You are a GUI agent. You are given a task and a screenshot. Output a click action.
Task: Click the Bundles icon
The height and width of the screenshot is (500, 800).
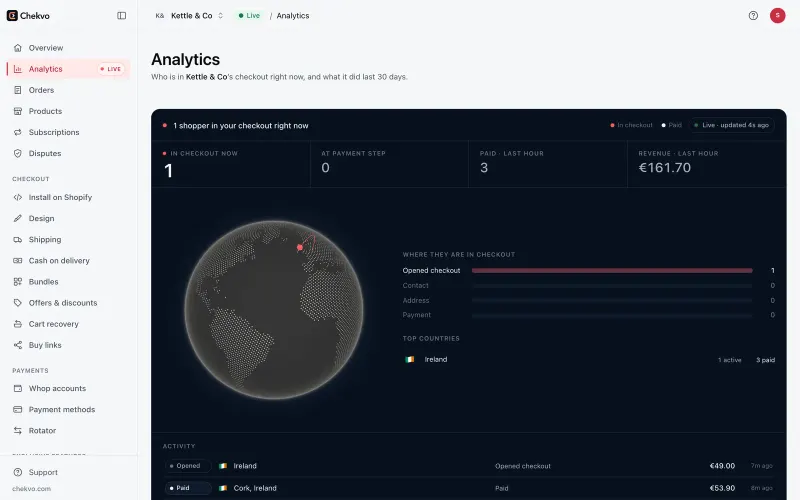pos(18,282)
